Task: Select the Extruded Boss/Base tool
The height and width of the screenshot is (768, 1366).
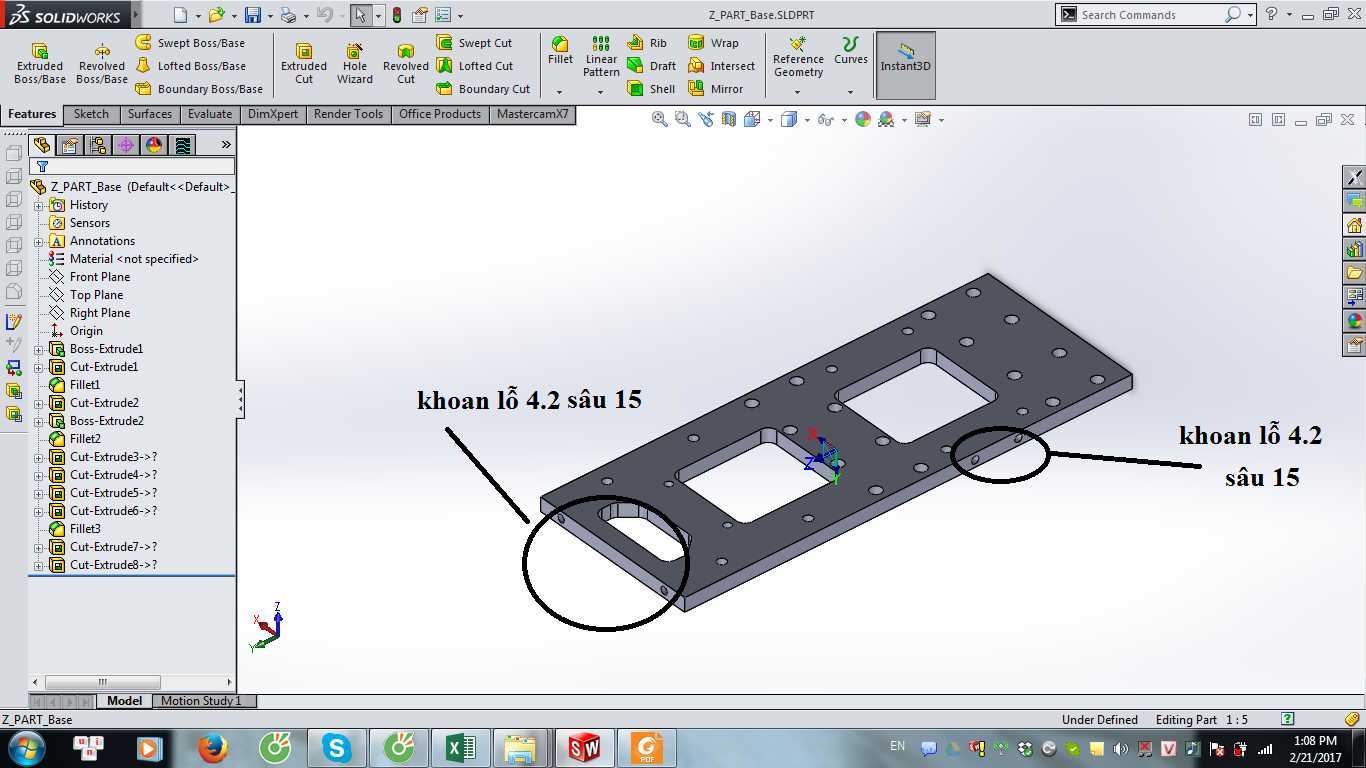Action: [x=40, y=63]
